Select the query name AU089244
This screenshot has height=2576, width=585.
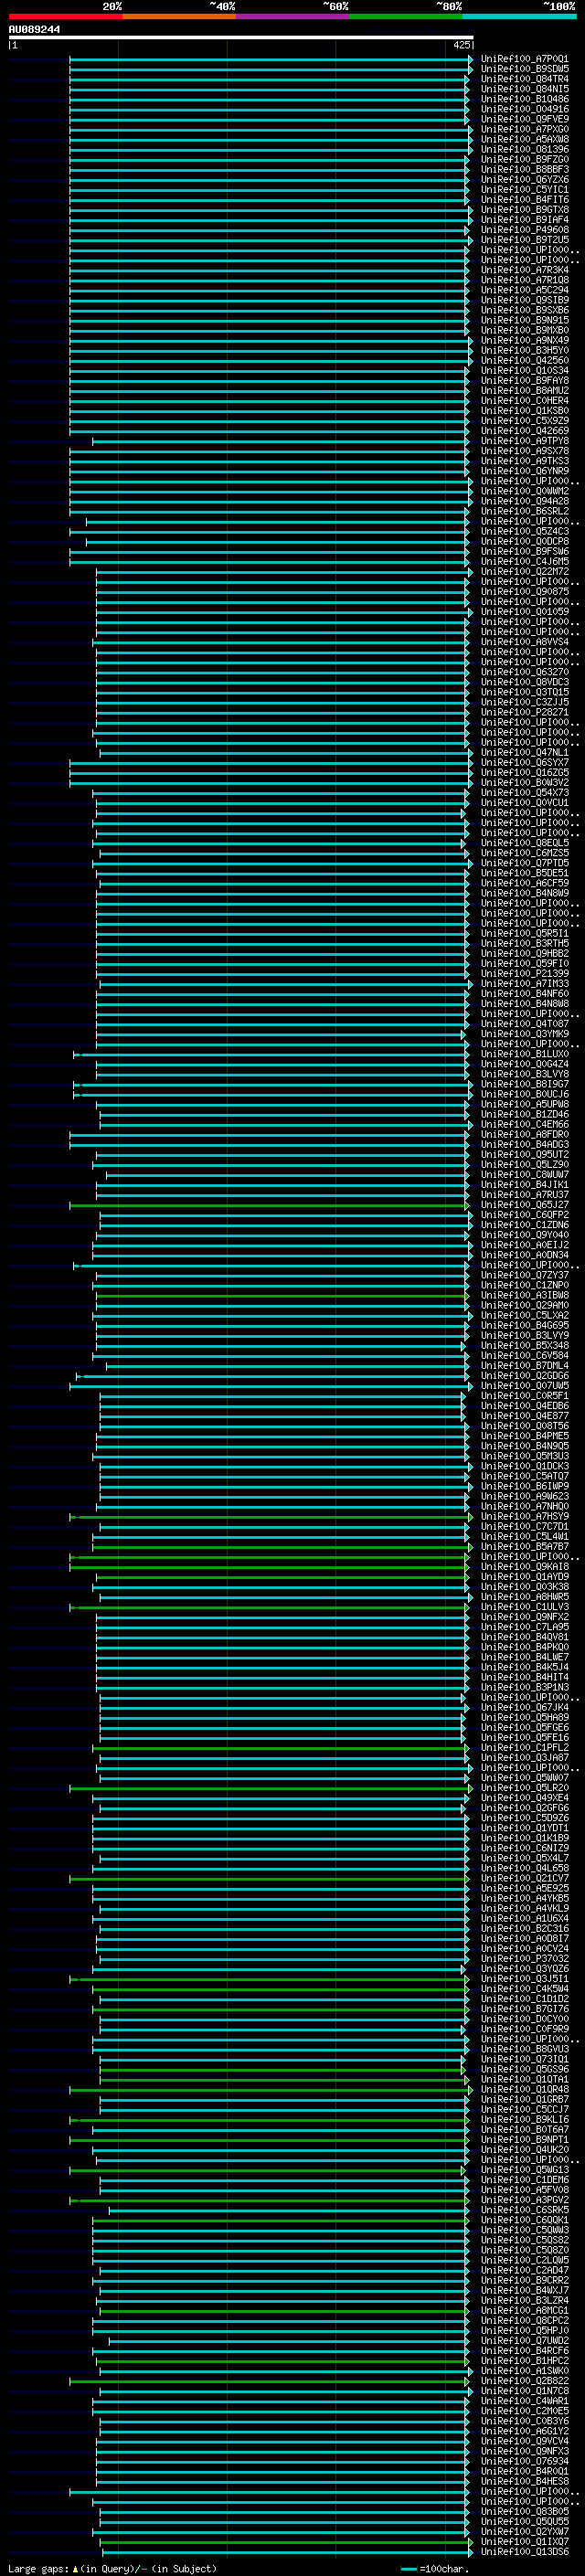(34, 29)
